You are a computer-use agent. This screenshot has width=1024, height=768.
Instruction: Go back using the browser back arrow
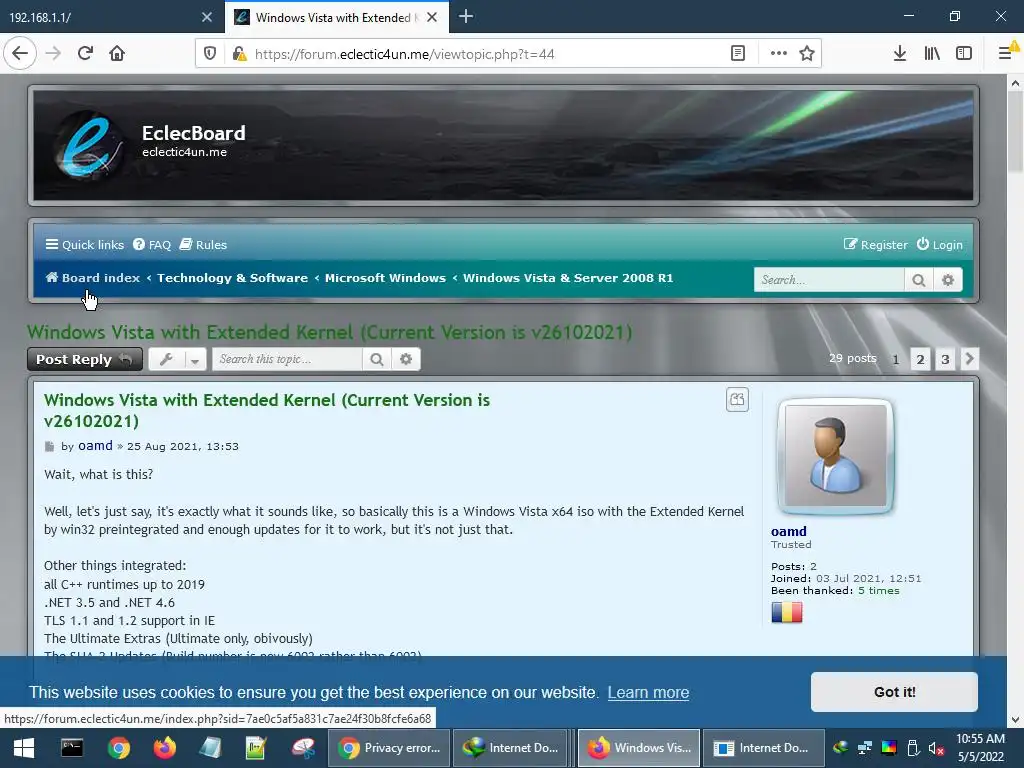[x=20, y=53]
